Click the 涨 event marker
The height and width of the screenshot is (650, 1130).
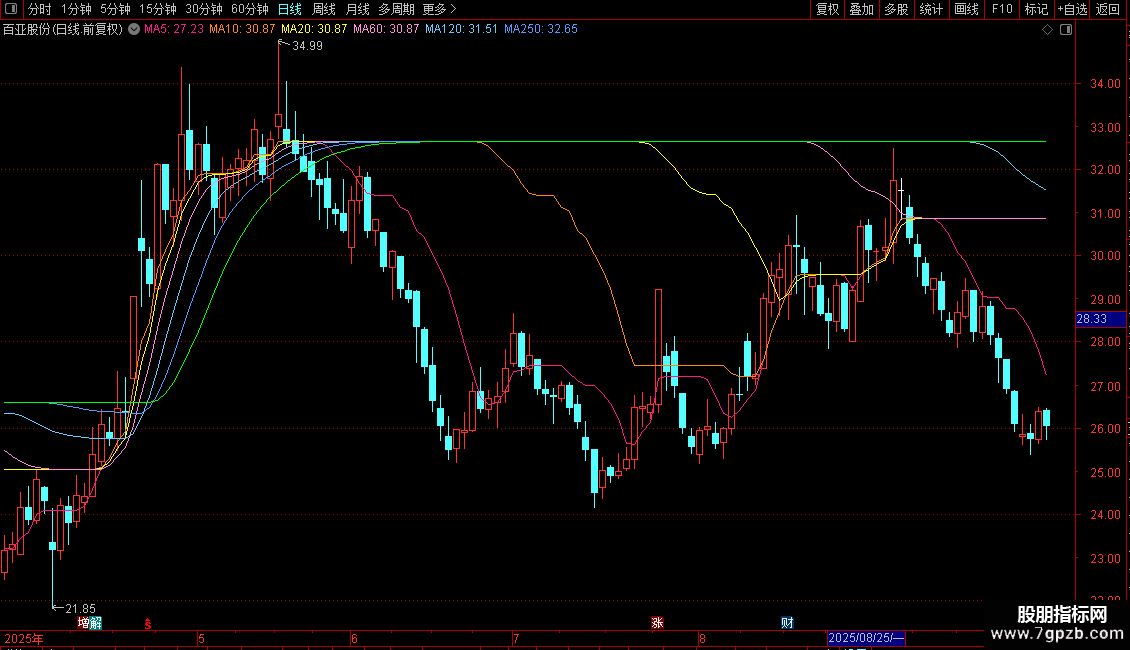pyautogui.click(x=657, y=623)
